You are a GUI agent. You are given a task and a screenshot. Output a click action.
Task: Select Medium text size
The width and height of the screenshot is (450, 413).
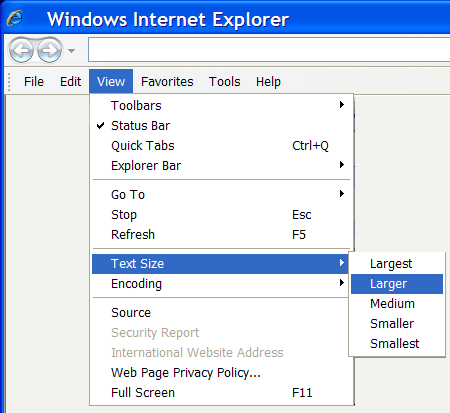(x=397, y=304)
